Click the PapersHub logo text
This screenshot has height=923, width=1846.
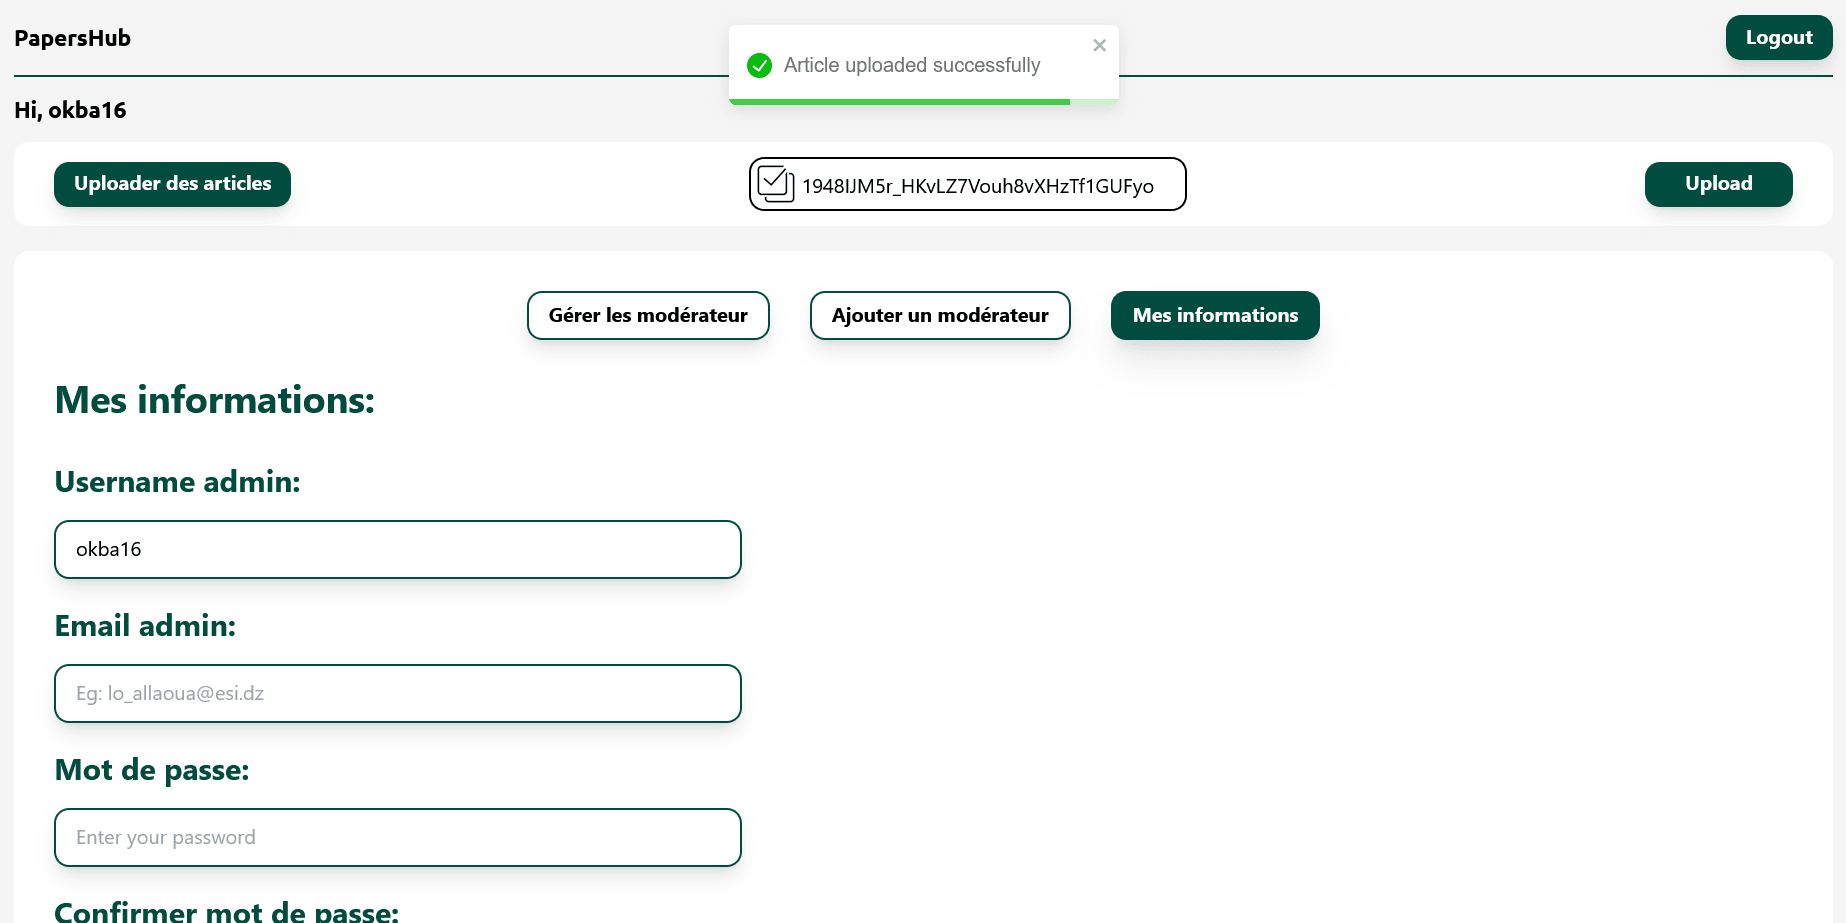72,38
